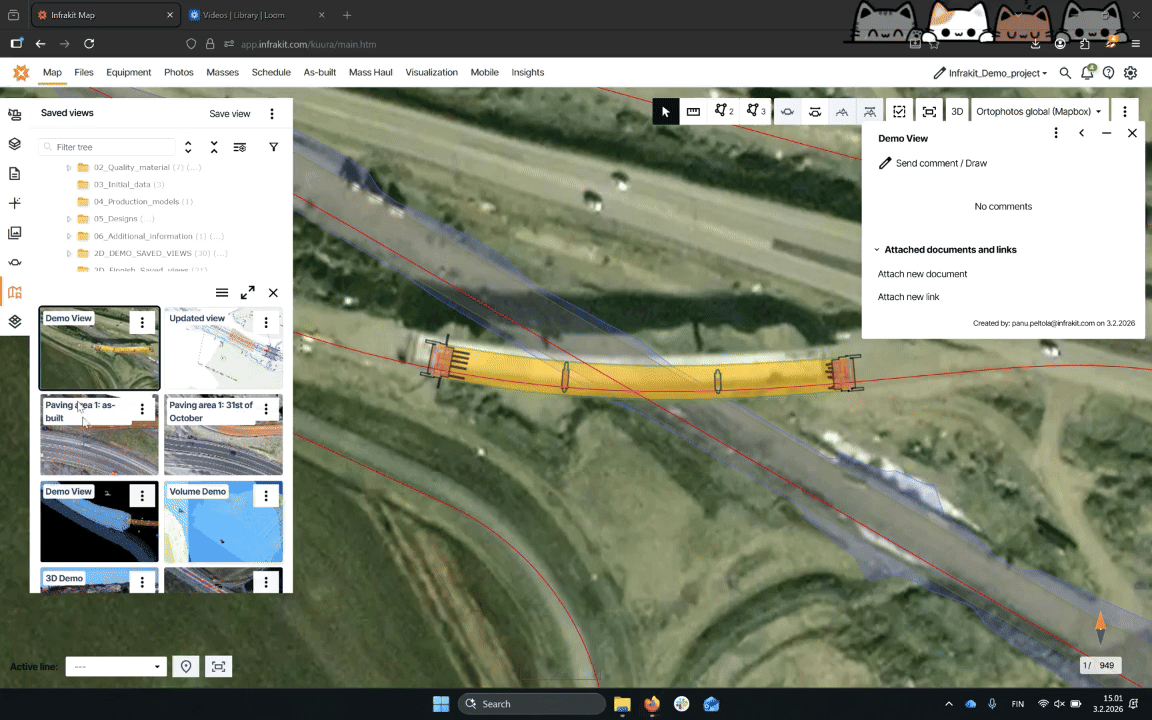The image size is (1152, 720).
Task: Open the Infrakit search magnifier icon
Action: coord(1065,73)
